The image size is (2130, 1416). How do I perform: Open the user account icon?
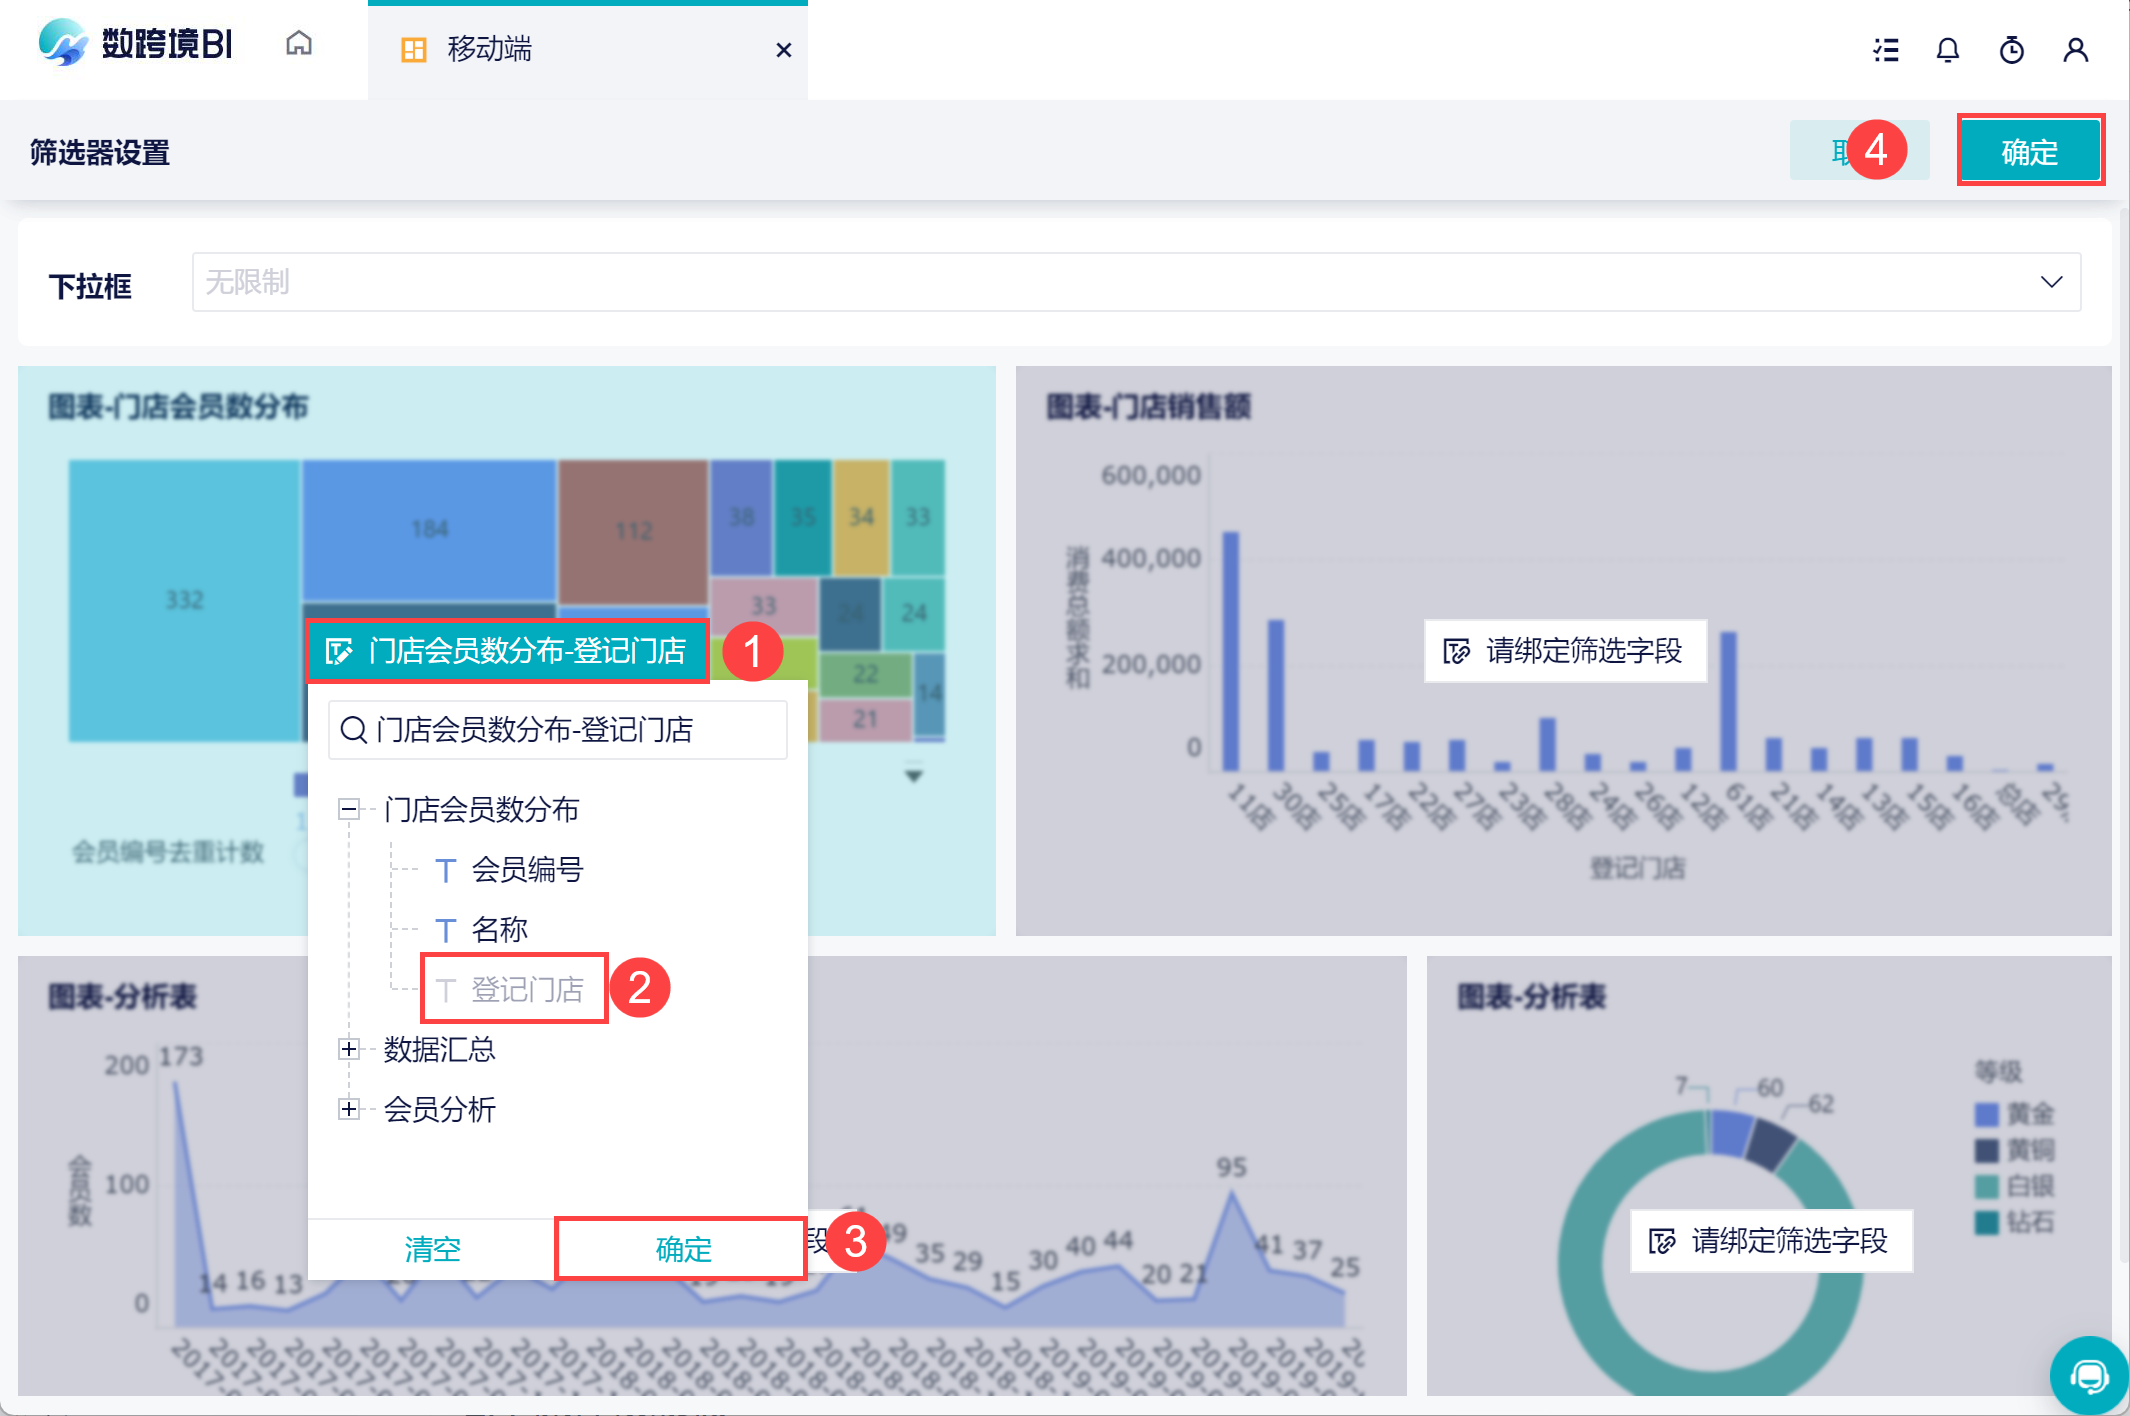2076,50
